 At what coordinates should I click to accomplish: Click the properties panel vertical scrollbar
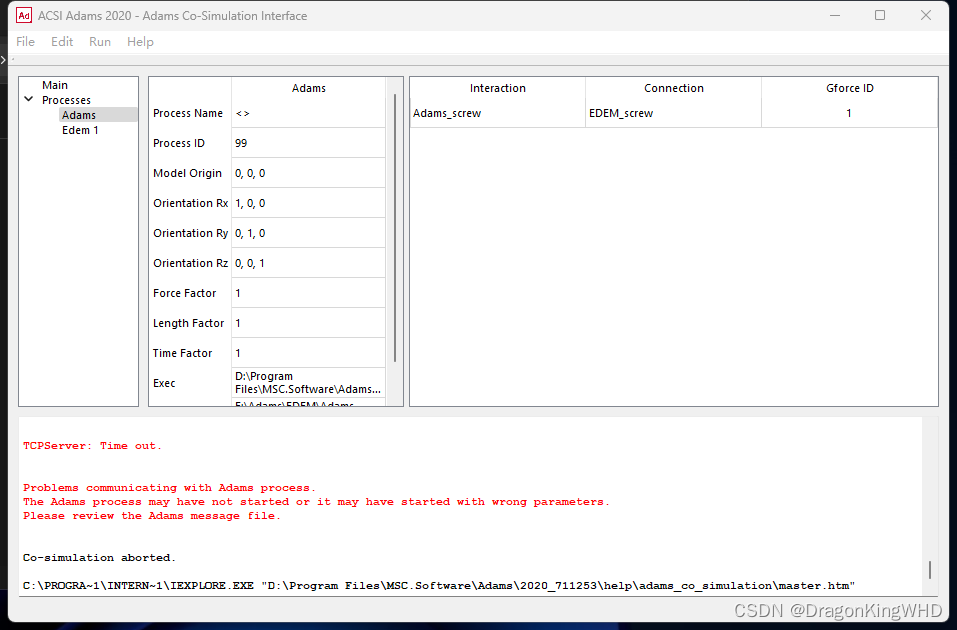coord(395,228)
